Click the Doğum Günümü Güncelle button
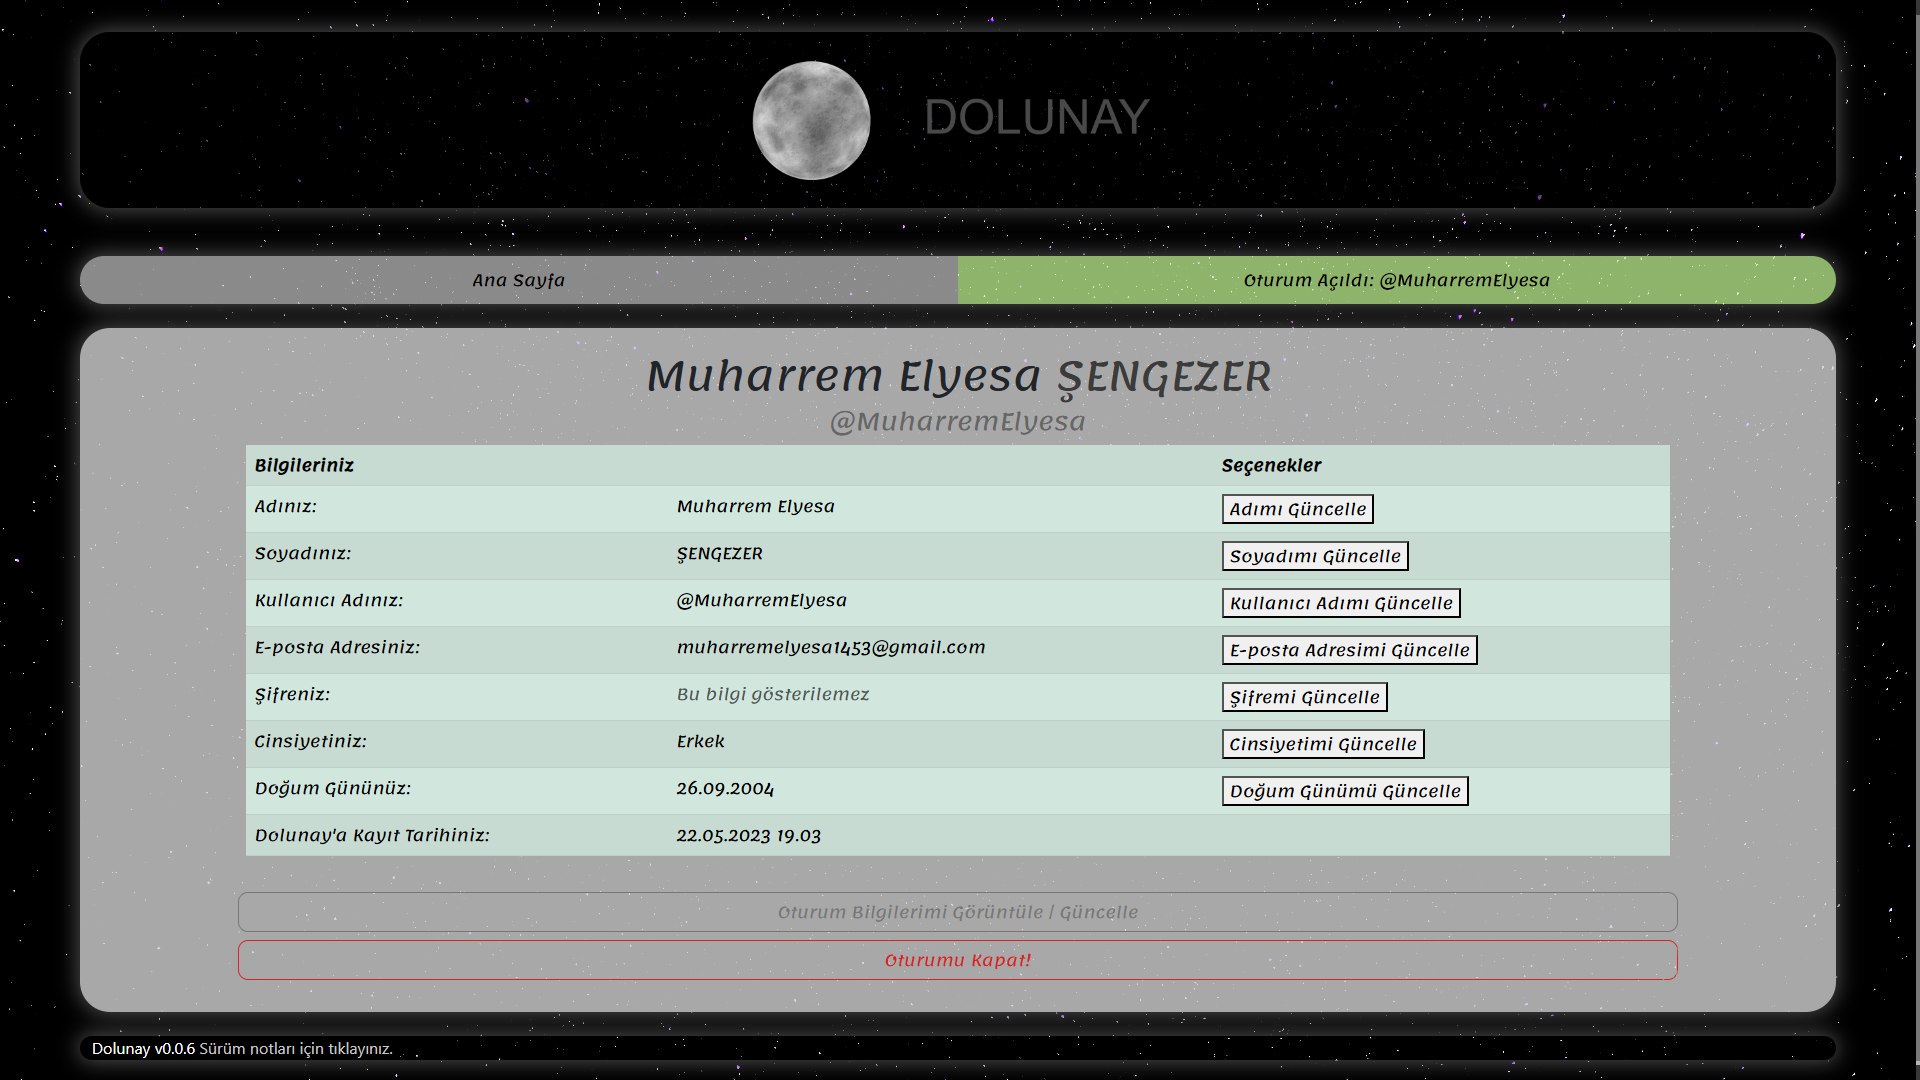 click(x=1345, y=791)
